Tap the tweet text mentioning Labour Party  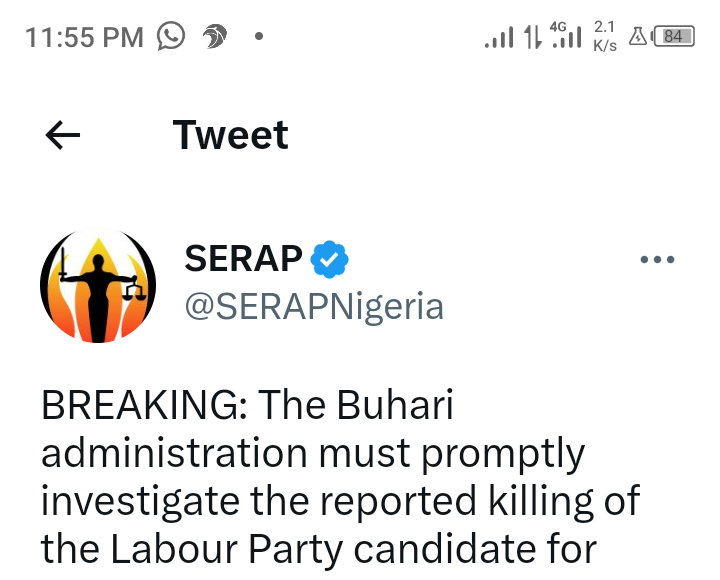point(319,549)
